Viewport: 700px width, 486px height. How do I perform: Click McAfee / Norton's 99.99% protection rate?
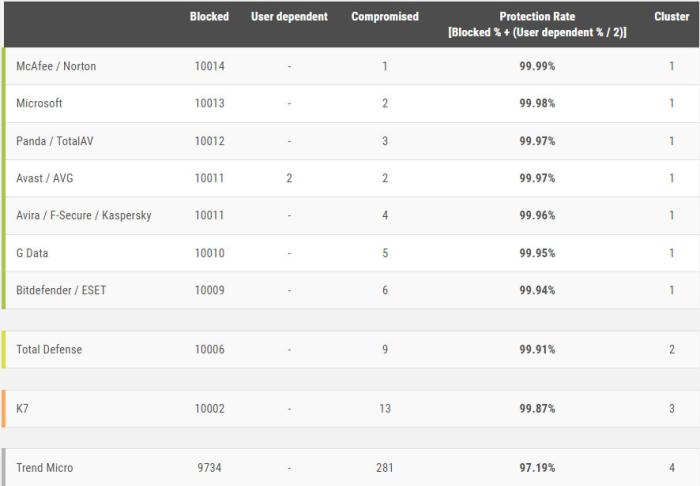tap(537, 66)
